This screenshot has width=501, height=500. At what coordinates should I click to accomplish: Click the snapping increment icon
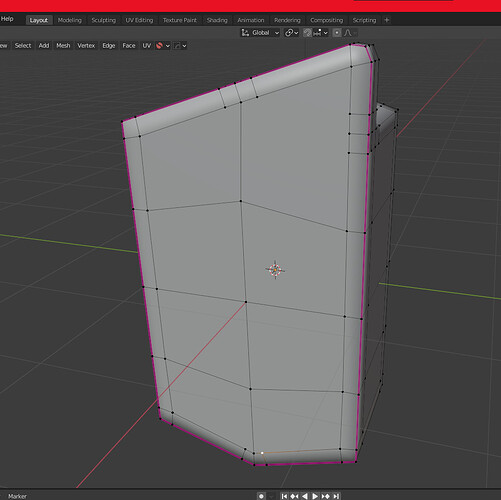click(x=317, y=33)
